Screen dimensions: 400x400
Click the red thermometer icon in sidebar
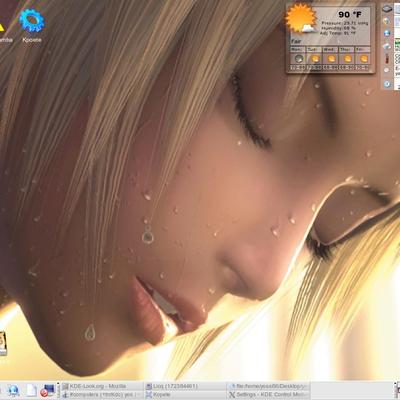(x=387, y=59)
